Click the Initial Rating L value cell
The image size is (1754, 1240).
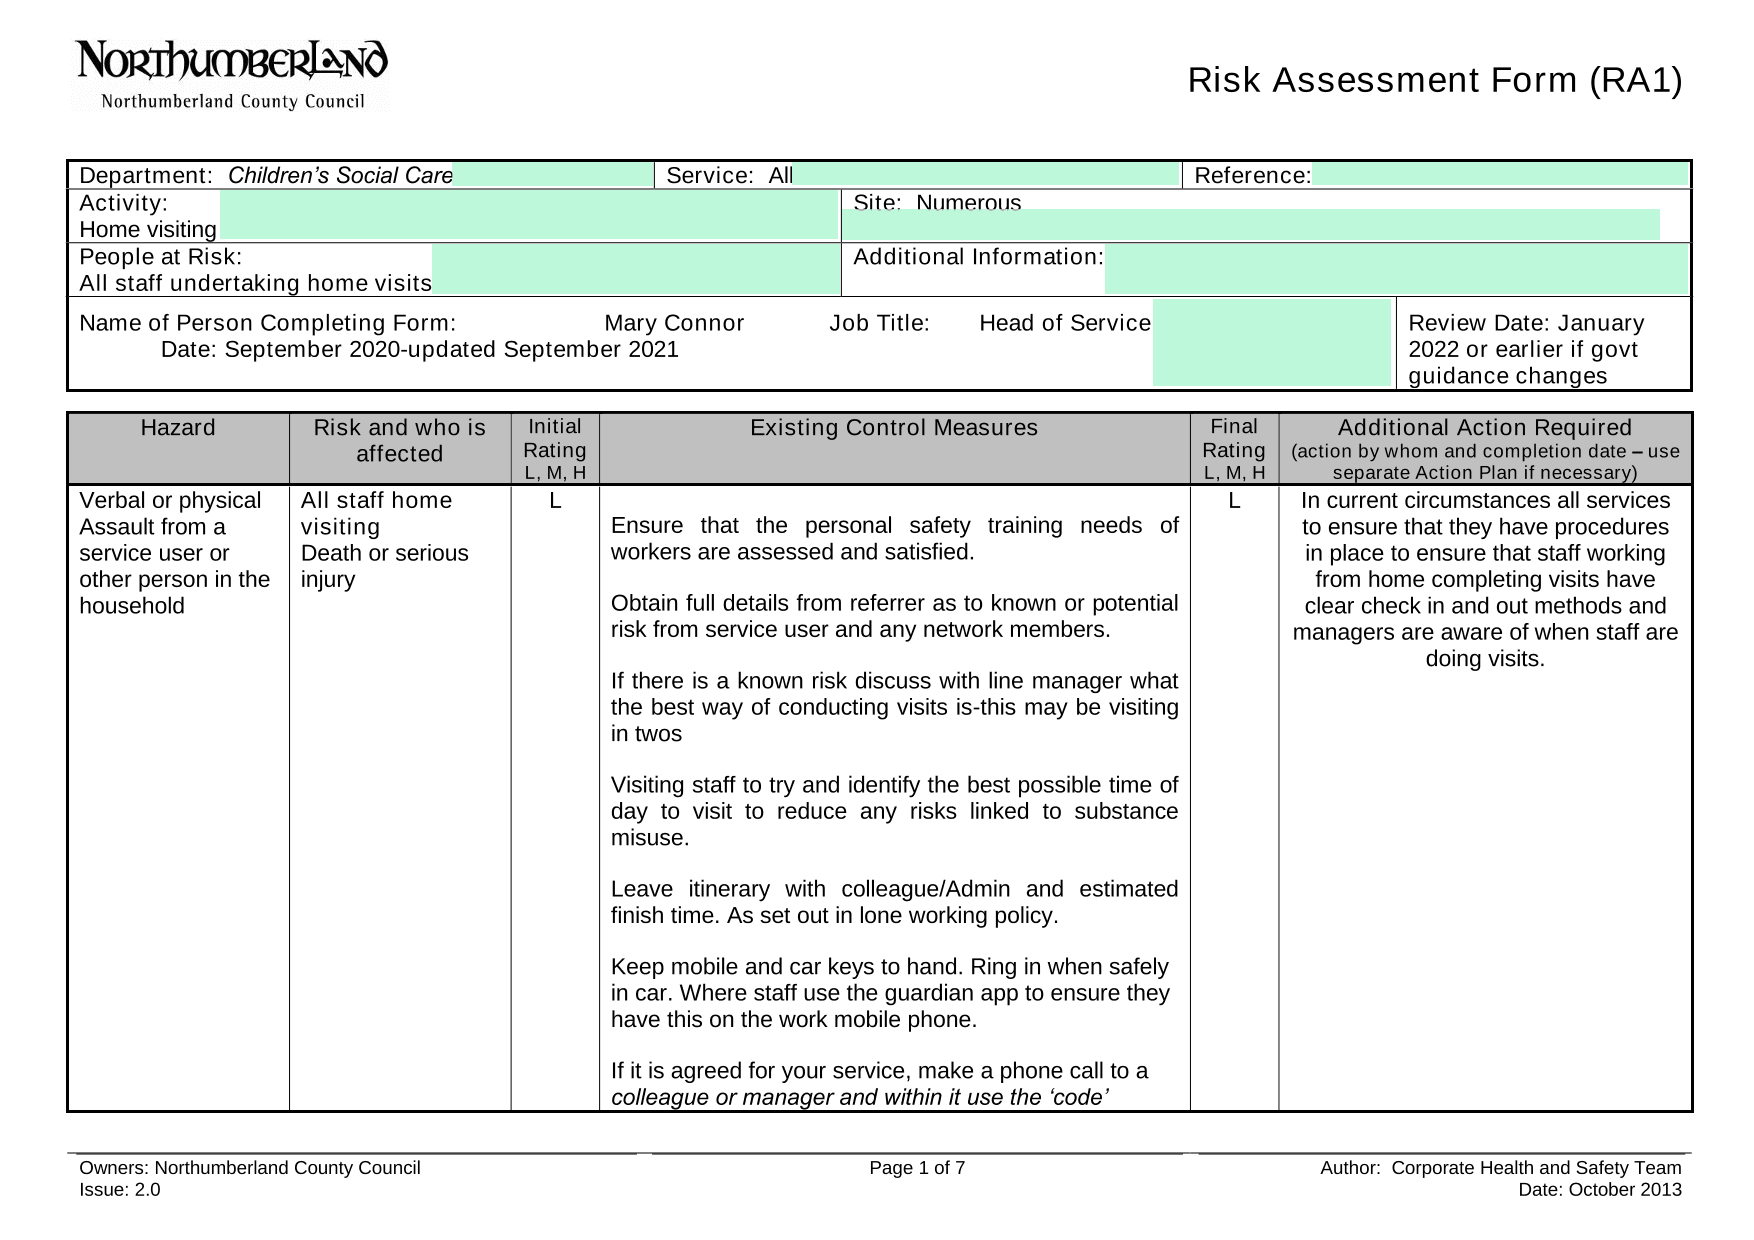555,501
